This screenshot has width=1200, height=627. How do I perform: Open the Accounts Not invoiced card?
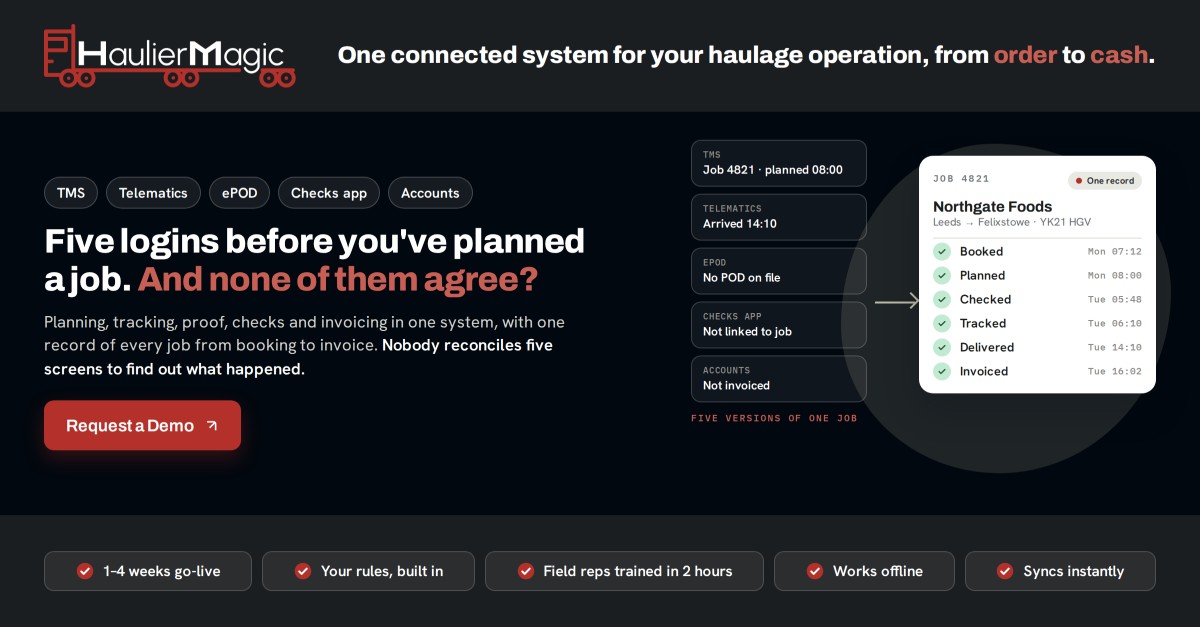pyautogui.click(x=779, y=379)
